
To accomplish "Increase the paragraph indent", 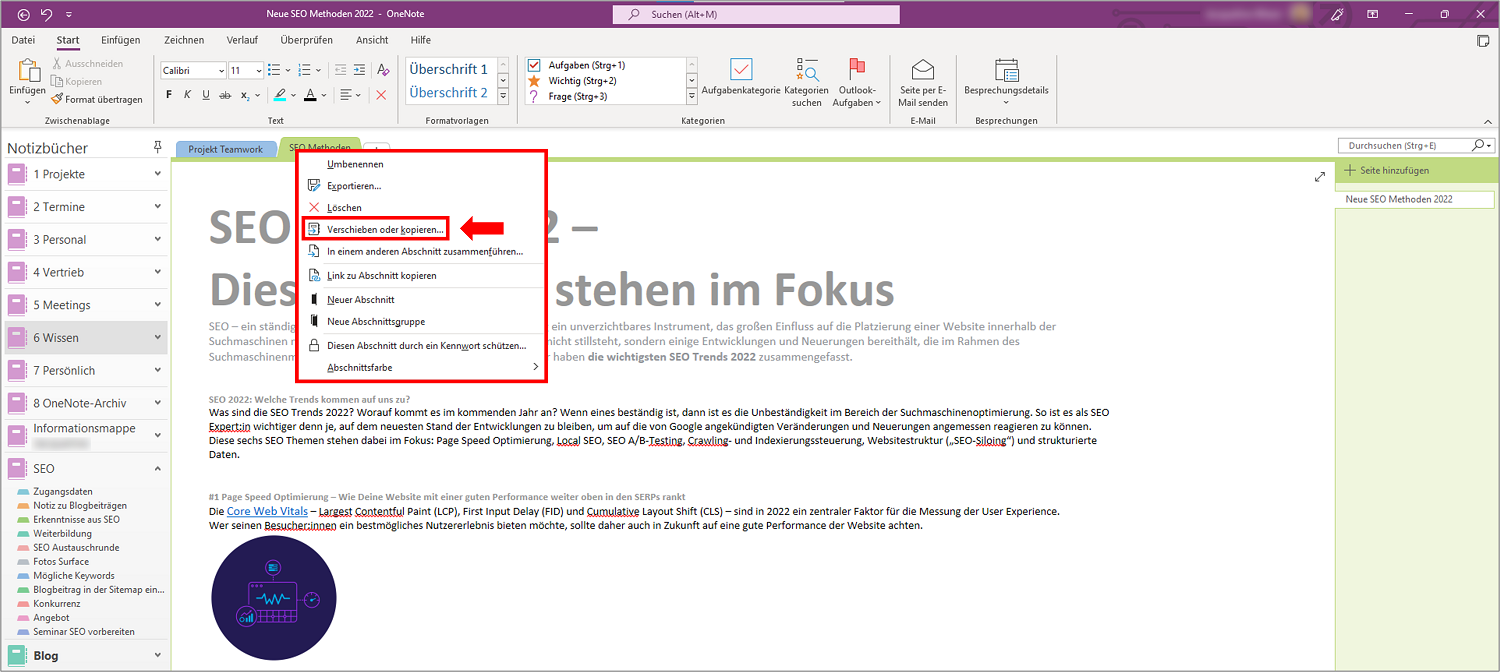I will pos(360,70).
